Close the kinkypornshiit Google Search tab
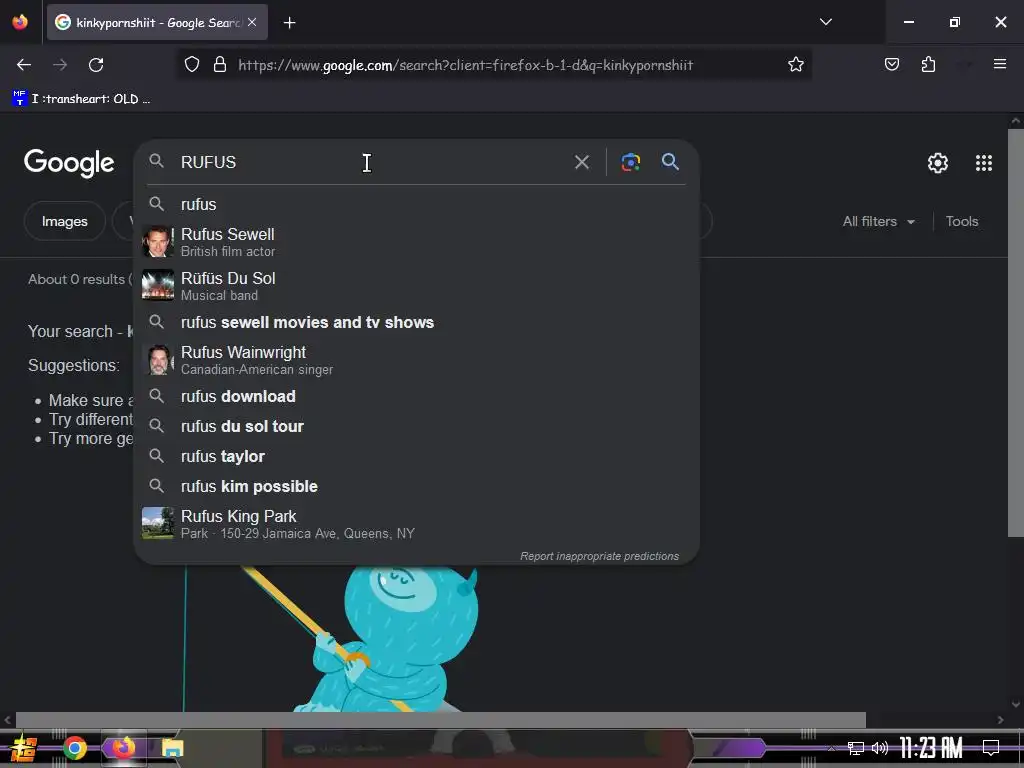Viewport: 1024px width, 768px height. (252, 22)
